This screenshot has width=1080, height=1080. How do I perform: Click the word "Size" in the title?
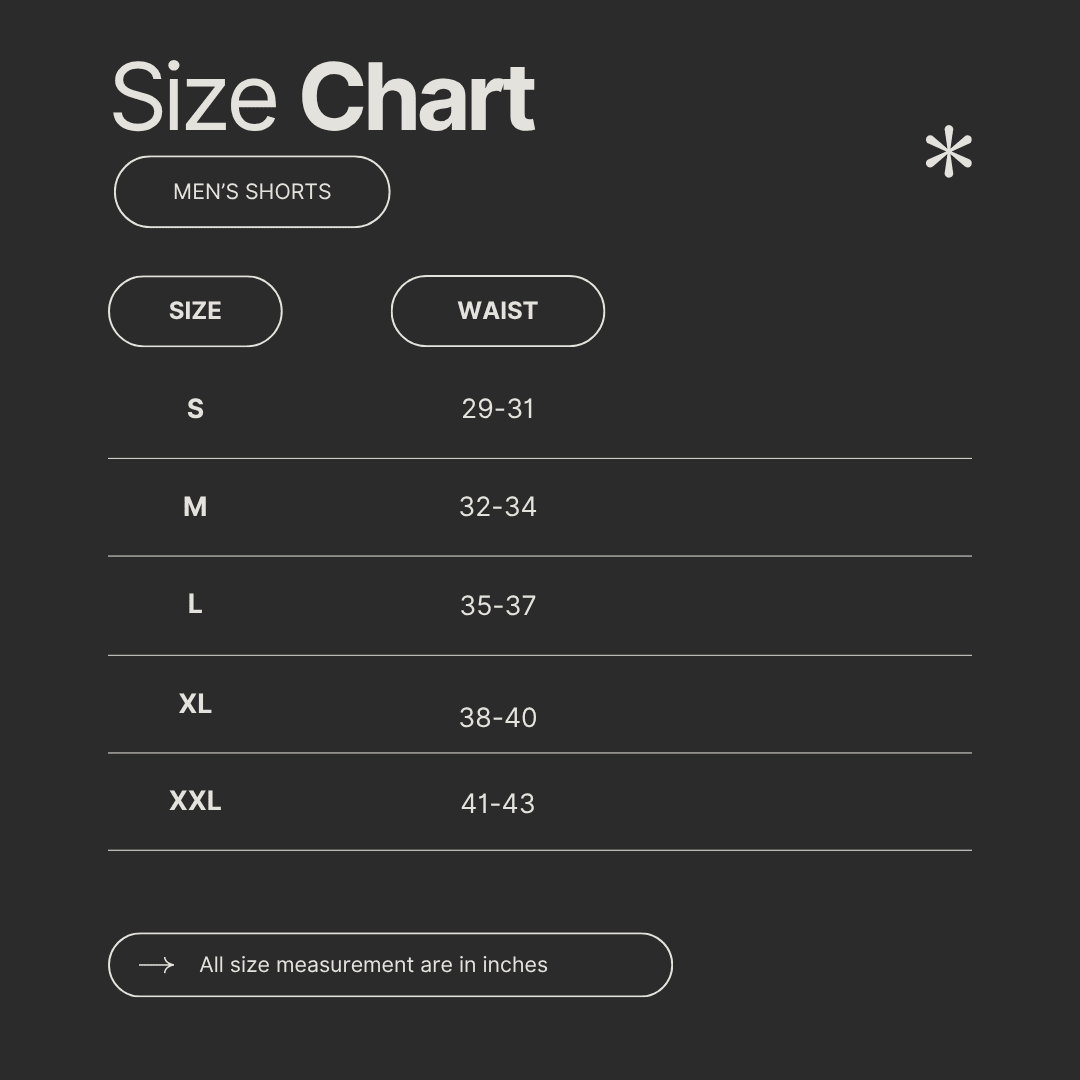coord(194,98)
